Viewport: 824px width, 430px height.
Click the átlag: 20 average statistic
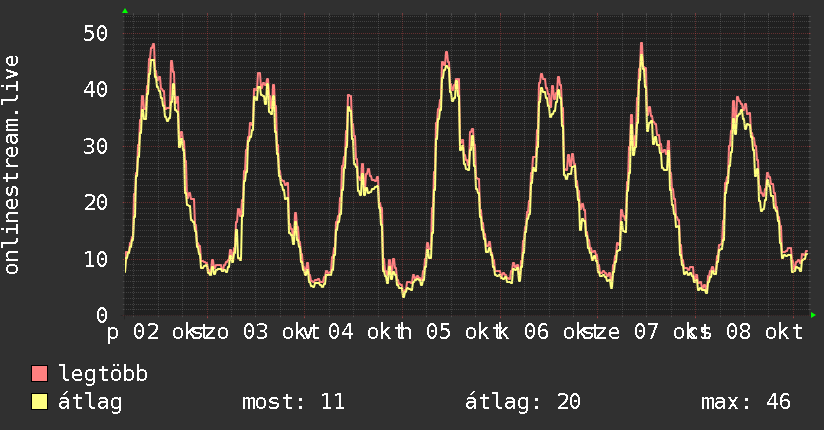click(x=523, y=402)
